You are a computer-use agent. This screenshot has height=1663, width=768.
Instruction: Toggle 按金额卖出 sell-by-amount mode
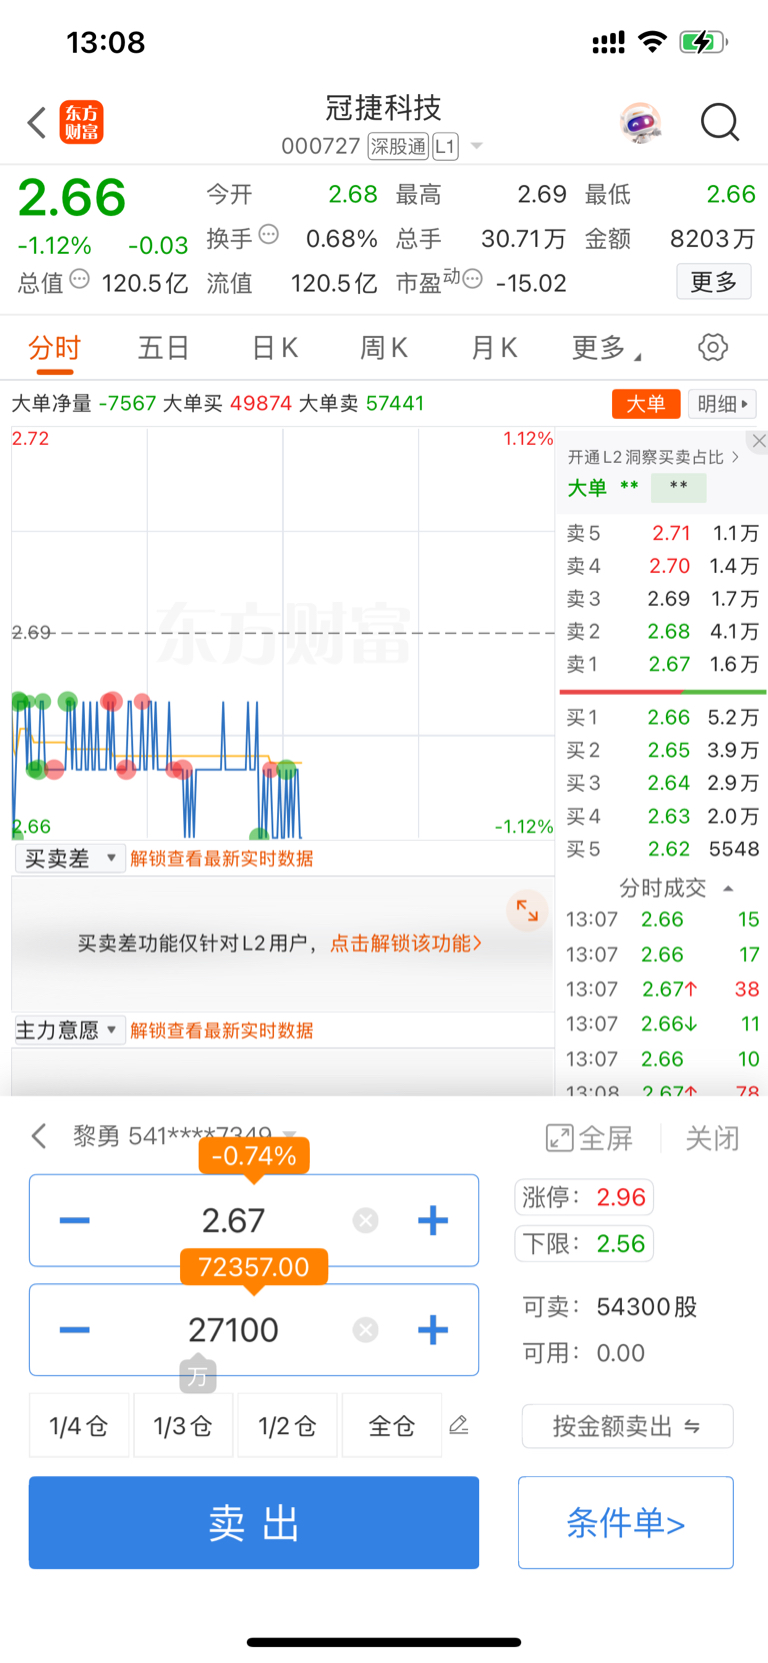[x=627, y=1426]
